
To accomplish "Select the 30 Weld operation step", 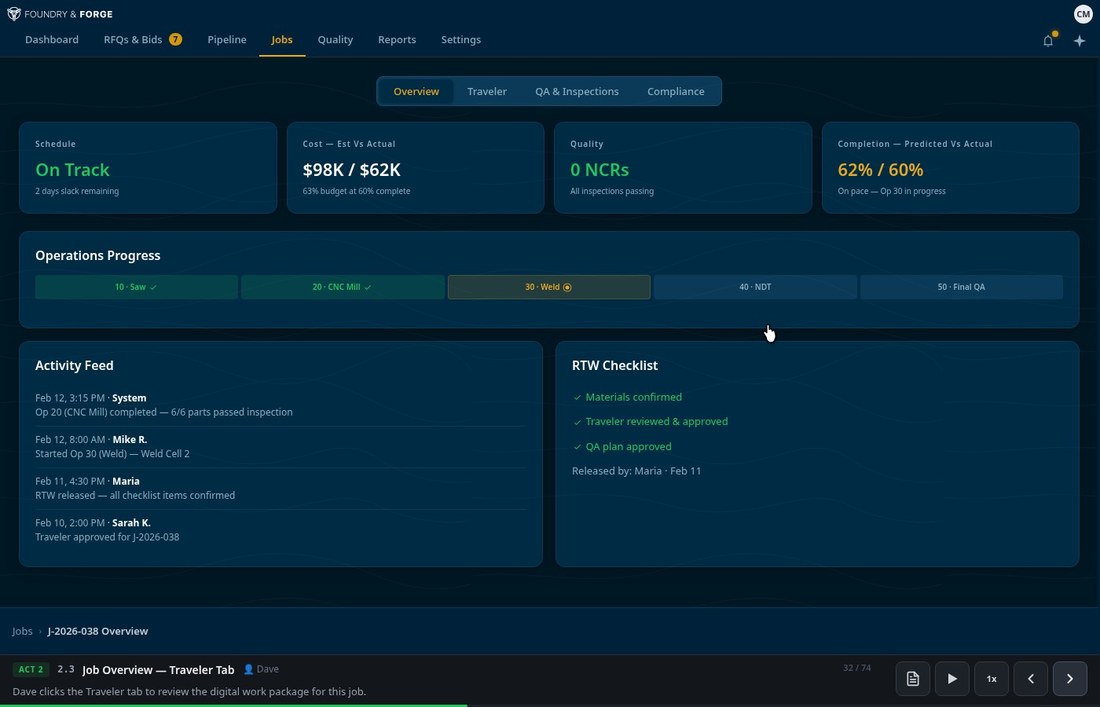I will (549, 287).
